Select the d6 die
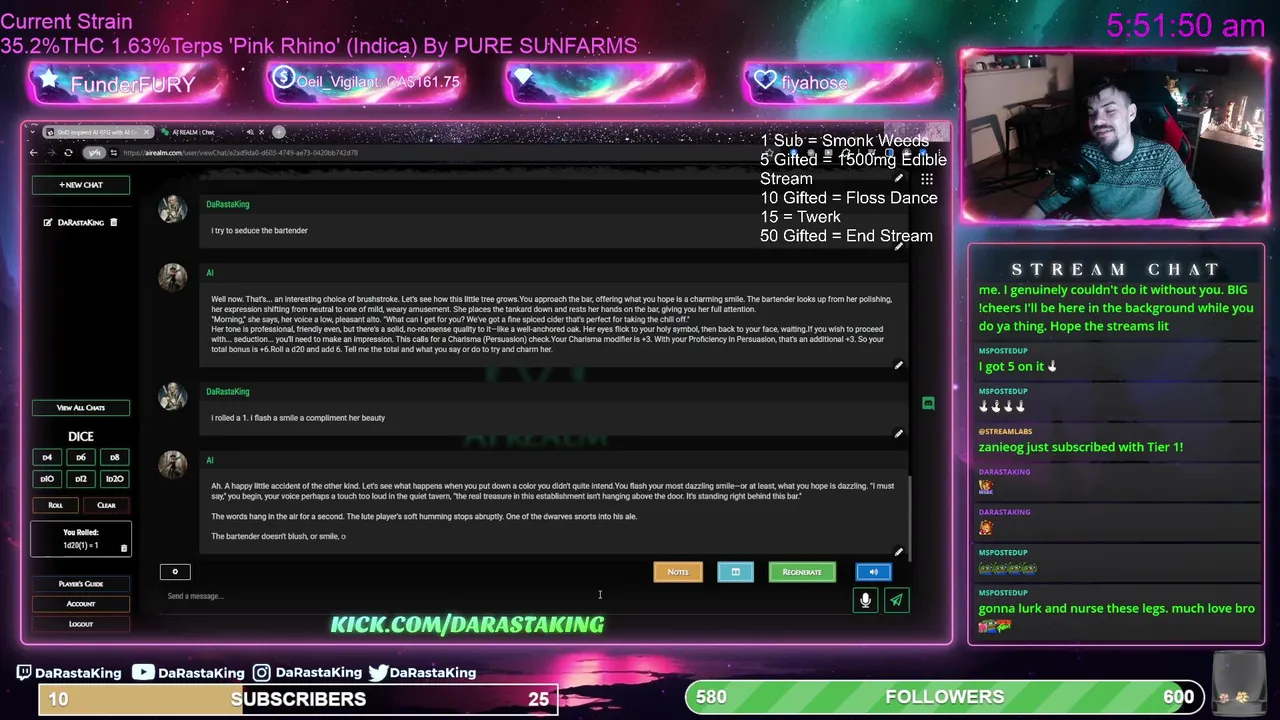Image resolution: width=1280 pixels, height=720 pixels. tap(81, 458)
